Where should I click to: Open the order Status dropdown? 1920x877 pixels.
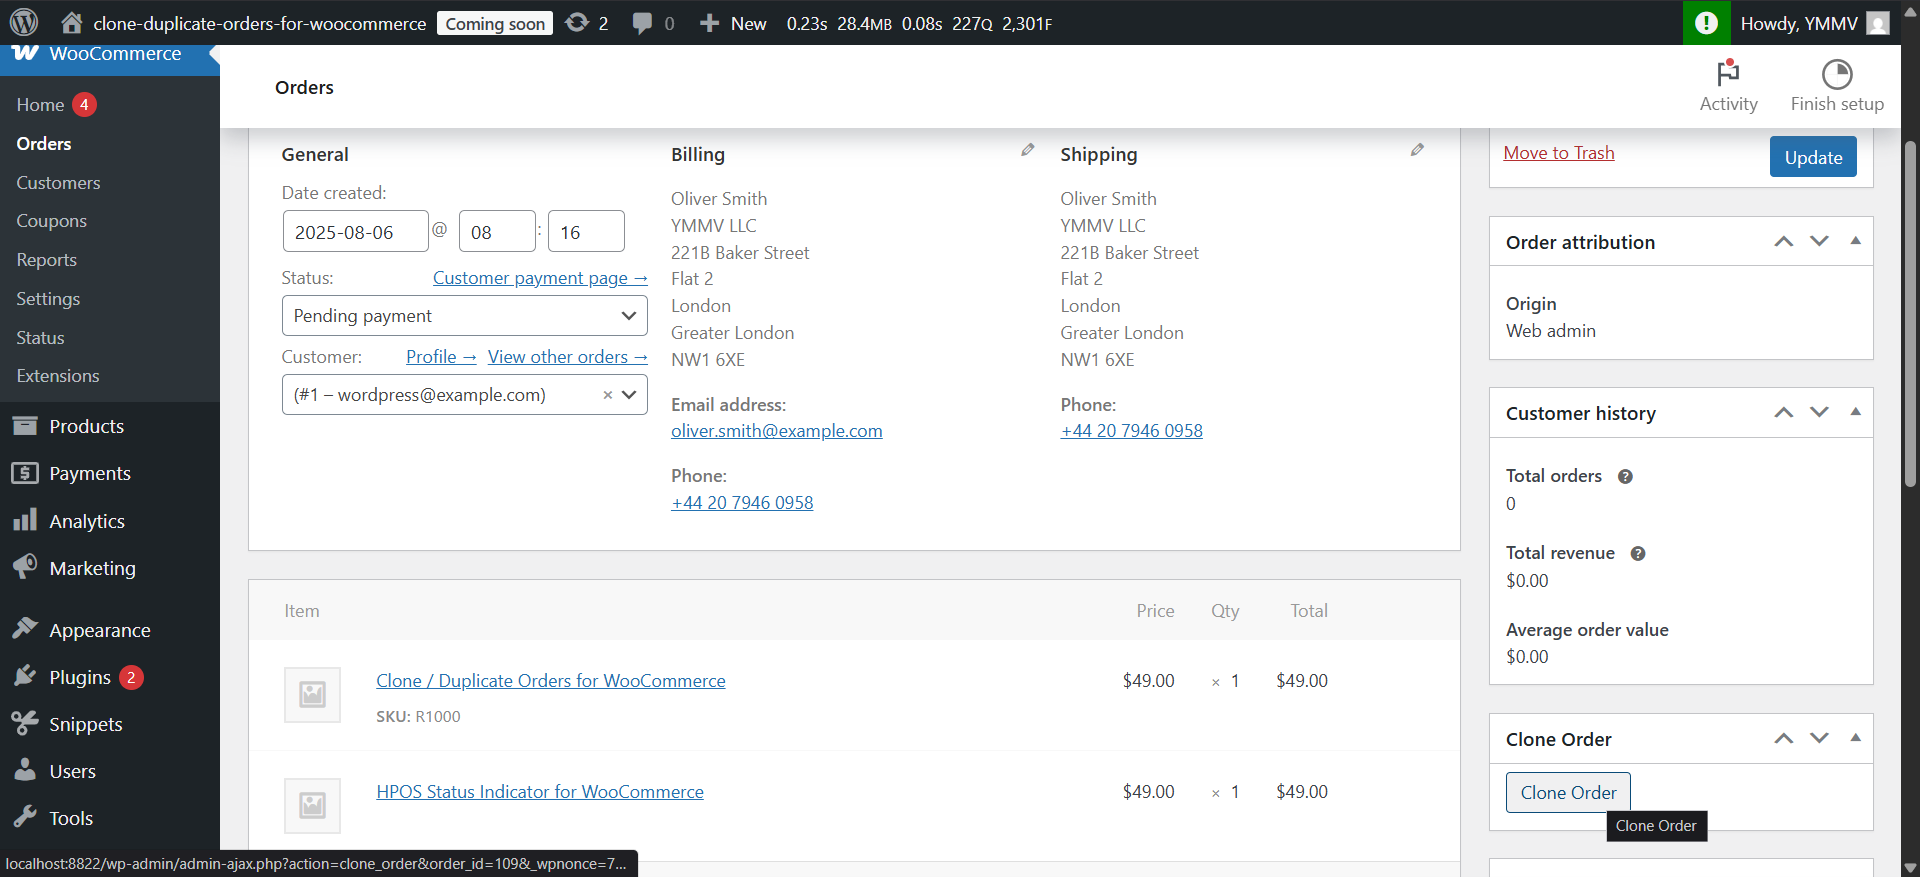pyautogui.click(x=465, y=316)
